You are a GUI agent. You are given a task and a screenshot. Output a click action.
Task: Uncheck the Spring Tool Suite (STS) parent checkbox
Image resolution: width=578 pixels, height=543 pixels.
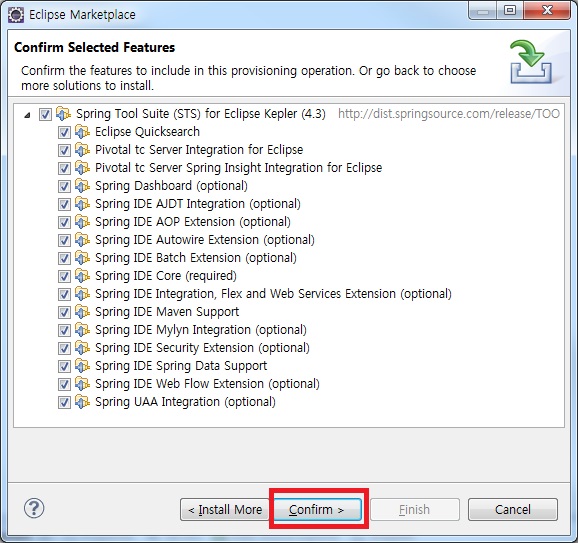point(45,114)
